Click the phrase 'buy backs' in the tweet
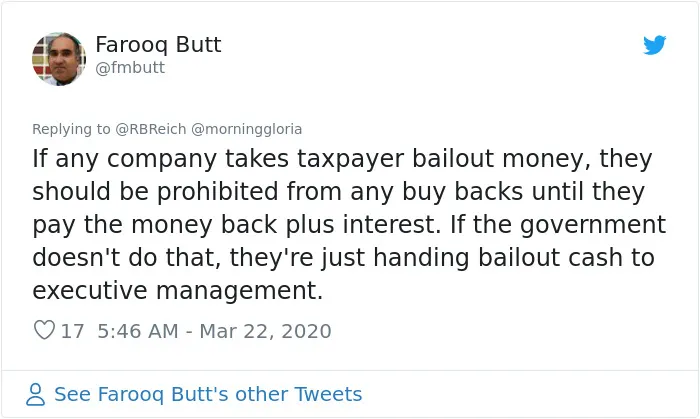Screen dimensions: 700x419 click(x=462, y=191)
